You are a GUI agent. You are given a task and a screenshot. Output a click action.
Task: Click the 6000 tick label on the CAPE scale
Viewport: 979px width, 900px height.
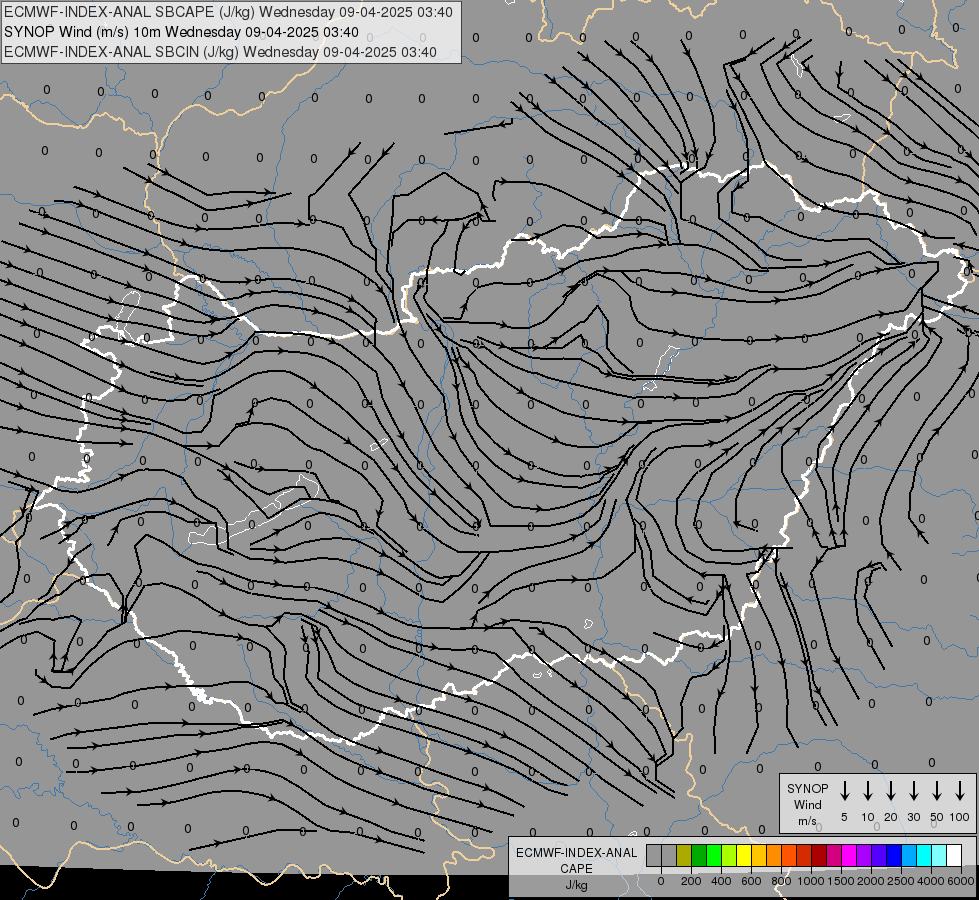point(961,881)
